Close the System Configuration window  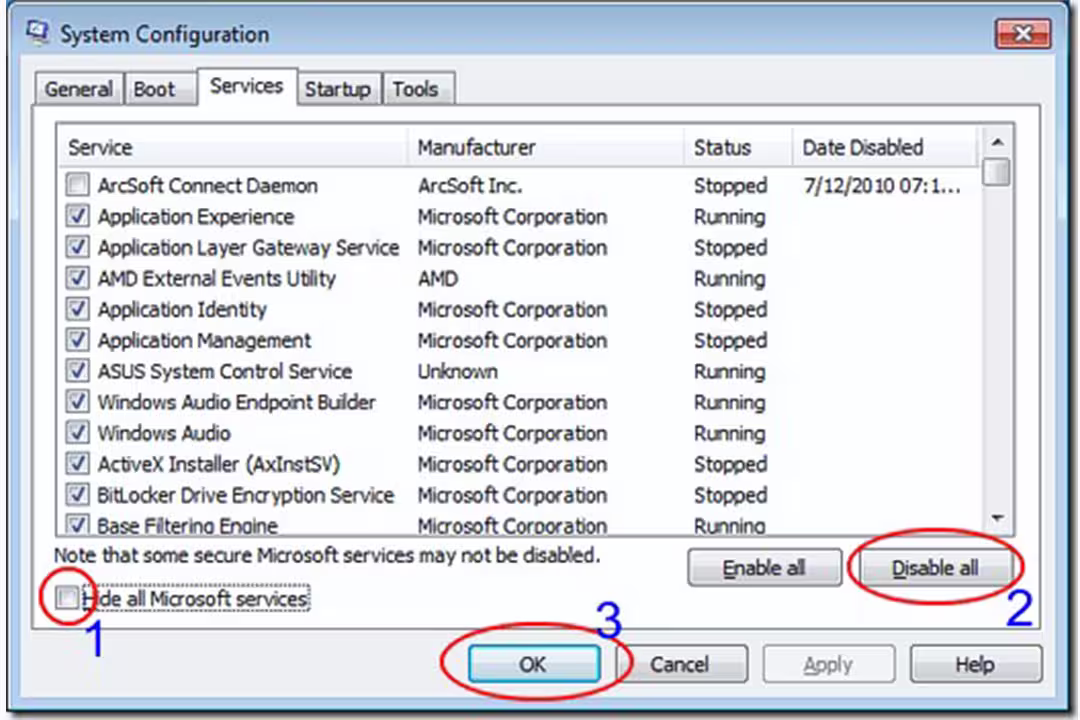[x=1021, y=35]
